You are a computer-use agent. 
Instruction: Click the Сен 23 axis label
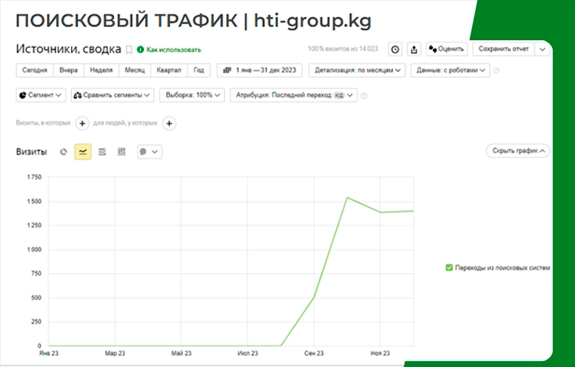(x=314, y=353)
